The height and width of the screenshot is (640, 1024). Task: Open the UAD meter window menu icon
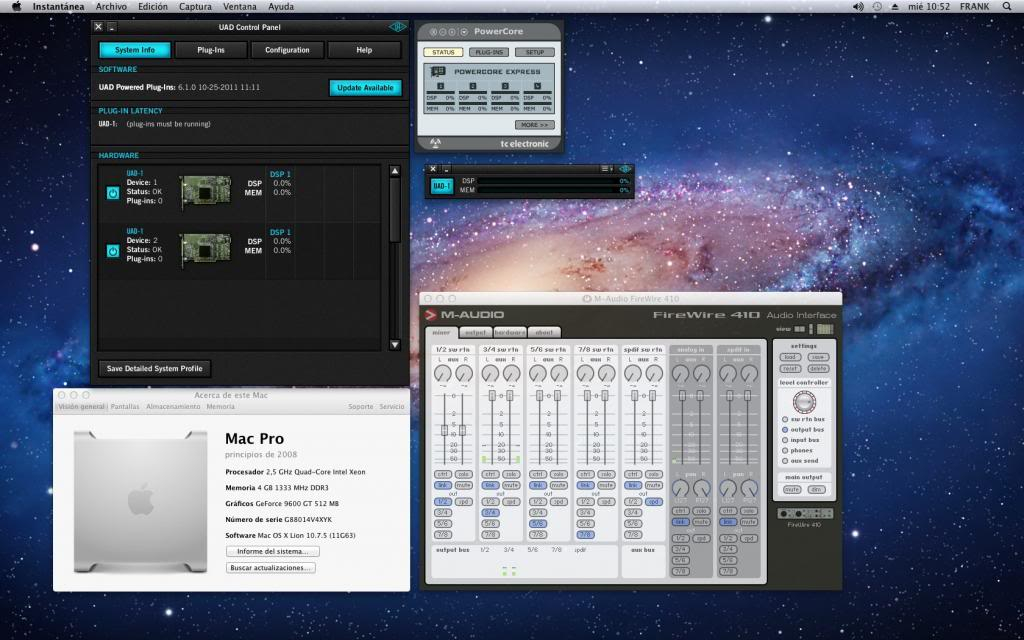tap(606, 169)
